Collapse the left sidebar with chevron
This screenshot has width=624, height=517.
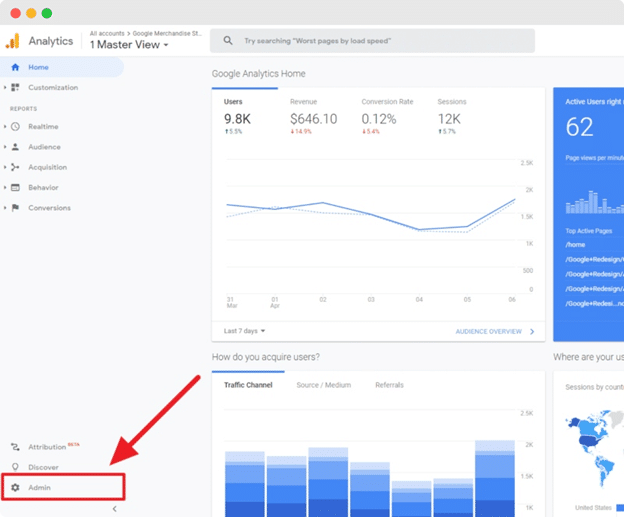pos(114,509)
